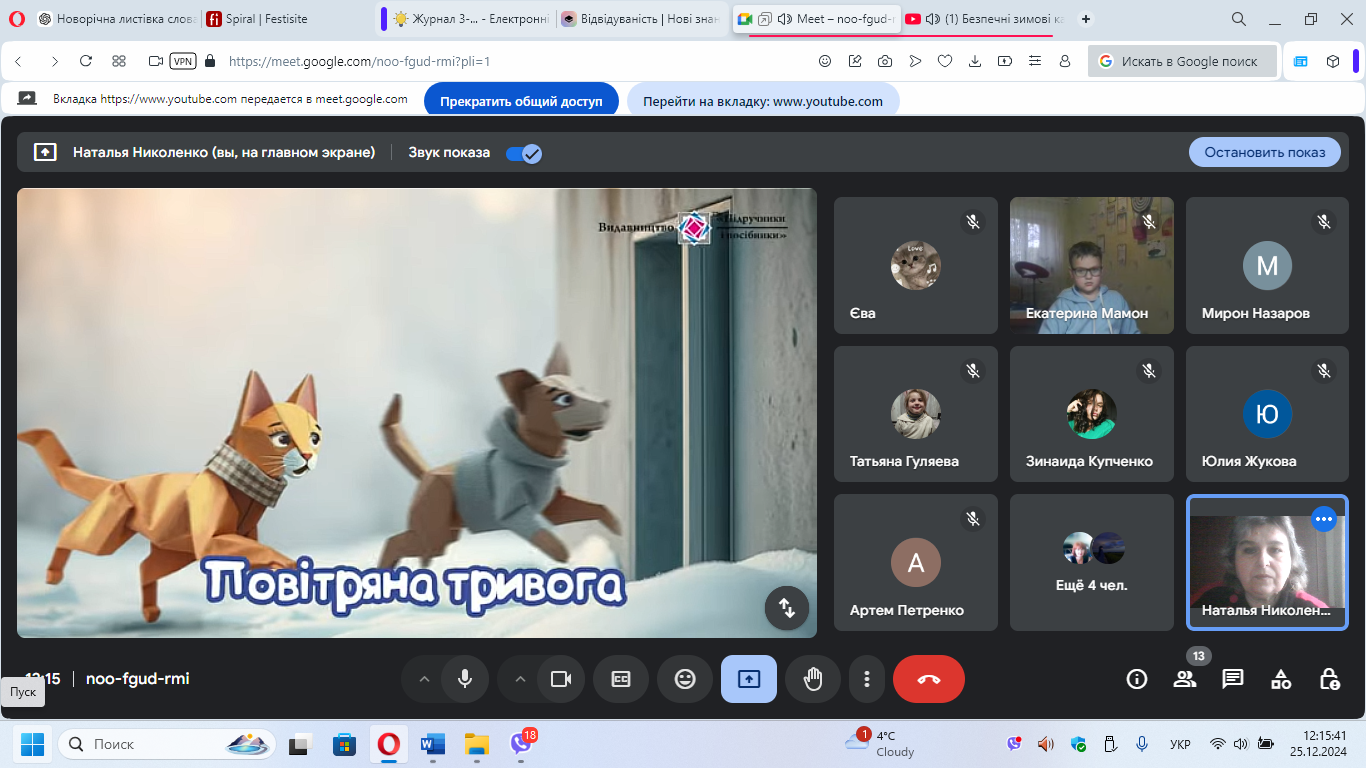Open Opera easy setup sliders icon
Screen dimensions: 1366x768
[1035, 61]
